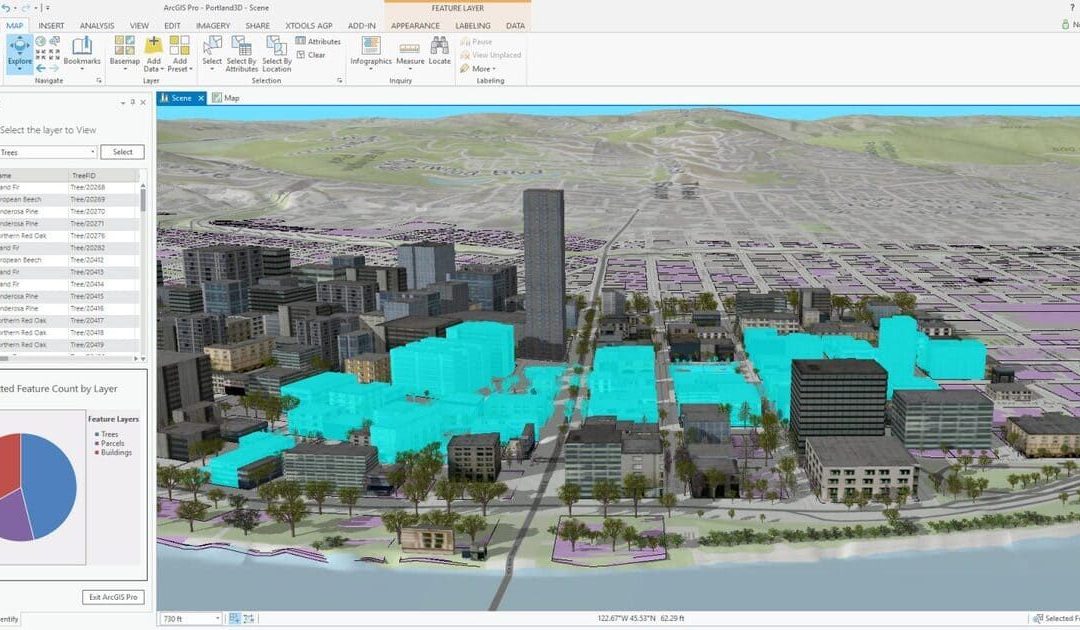This screenshot has width=1080, height=630.
Task: Open the LABELING contextual tab
Action: coord(472,25)
